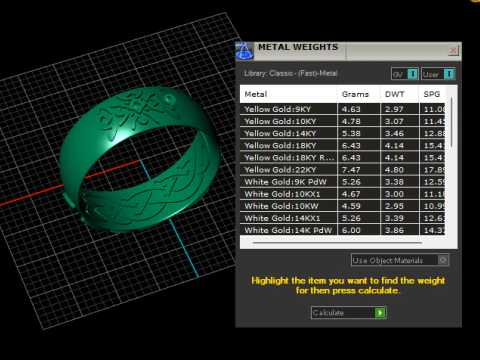The height and width of the screenshot is (360, 480).
Task: Click the 6.00 grams value
Action: tap(351, 230)
